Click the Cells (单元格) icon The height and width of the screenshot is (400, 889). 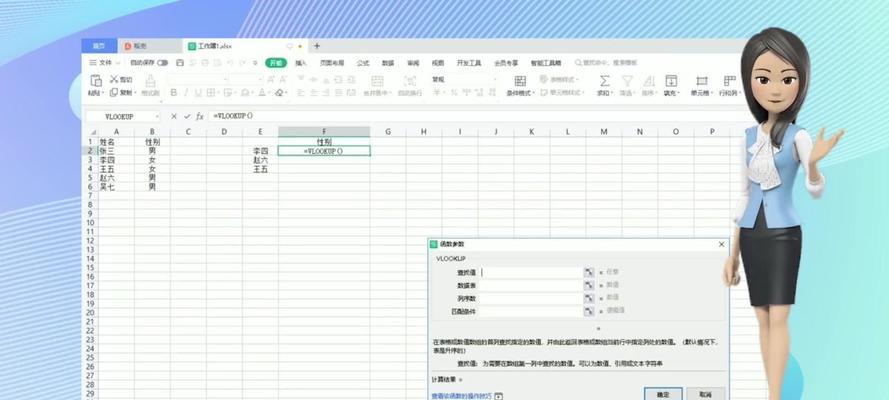coord(702,80)
